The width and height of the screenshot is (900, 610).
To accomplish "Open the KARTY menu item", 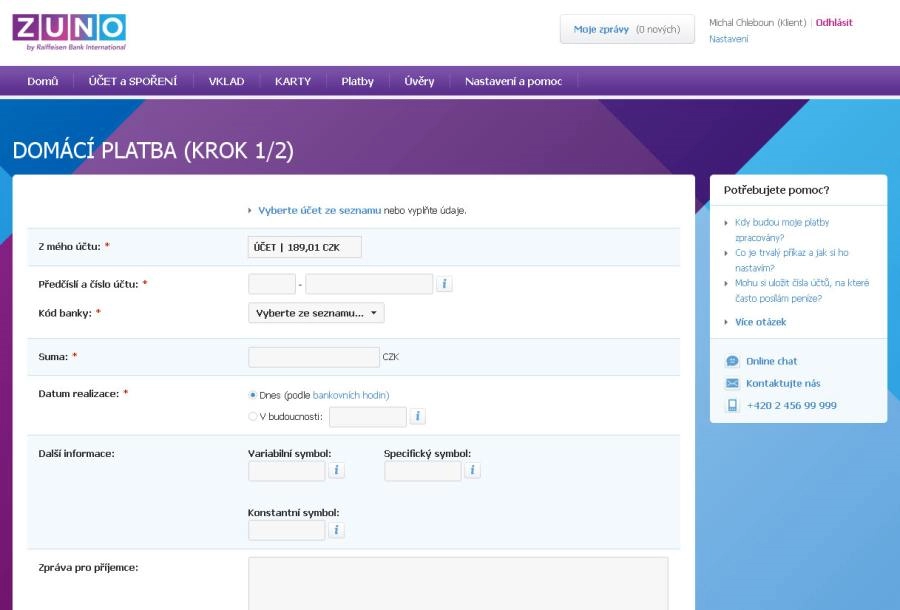I will click(x=293, y=81).
